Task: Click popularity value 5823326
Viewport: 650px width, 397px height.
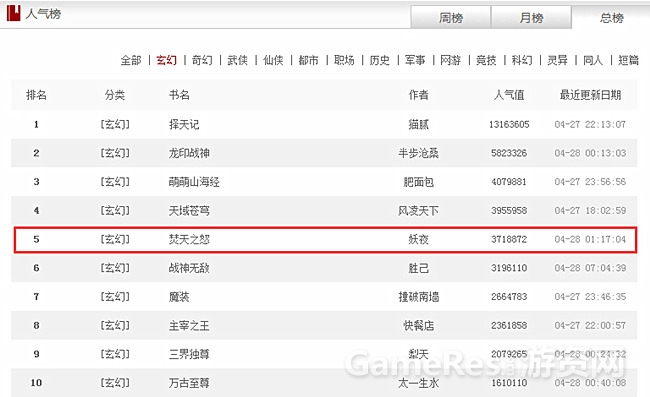Action: coord(509,153)
